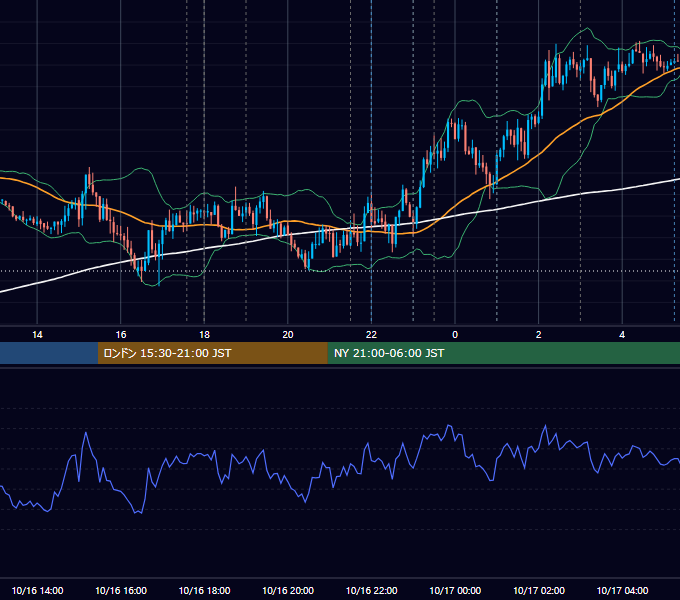Viewport: 680px width, 600px height.
Task: Click the 10/17 02:00 date label
Action: pos(539,590)
